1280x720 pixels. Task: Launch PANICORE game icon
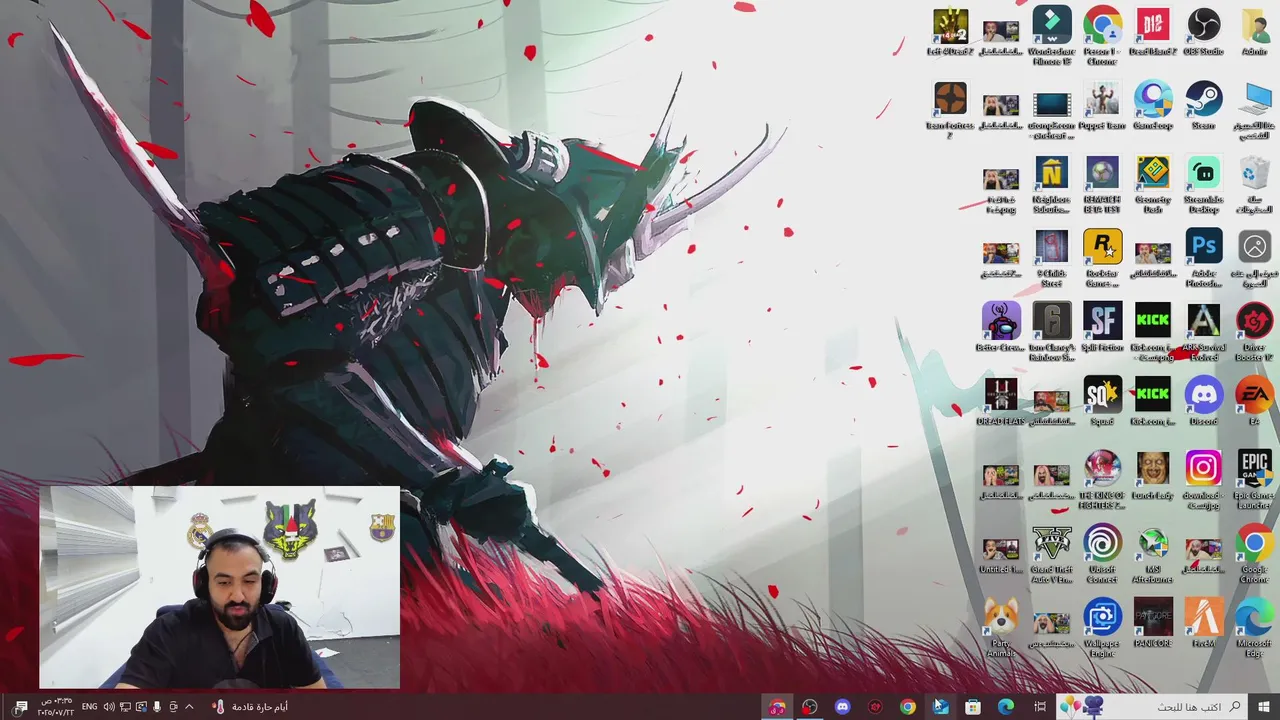point(1153,624)
